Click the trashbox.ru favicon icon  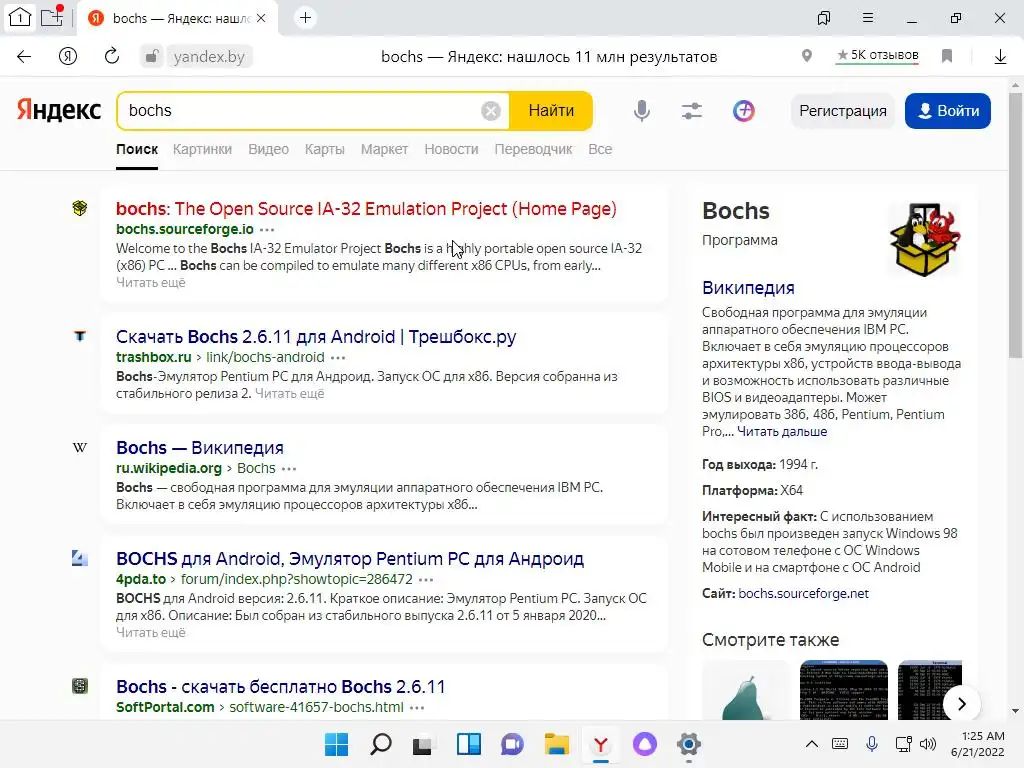pyautogui.click(x=80, y=336)
